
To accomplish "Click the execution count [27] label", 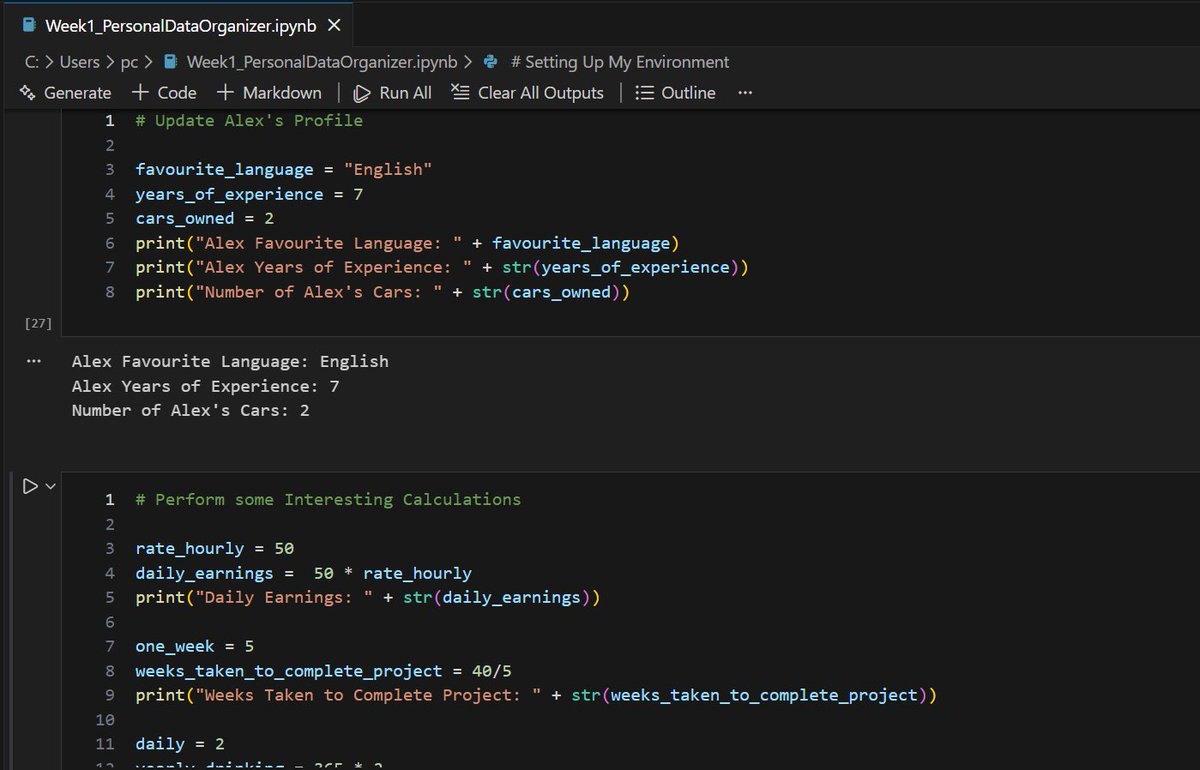I will pos(39,322).
